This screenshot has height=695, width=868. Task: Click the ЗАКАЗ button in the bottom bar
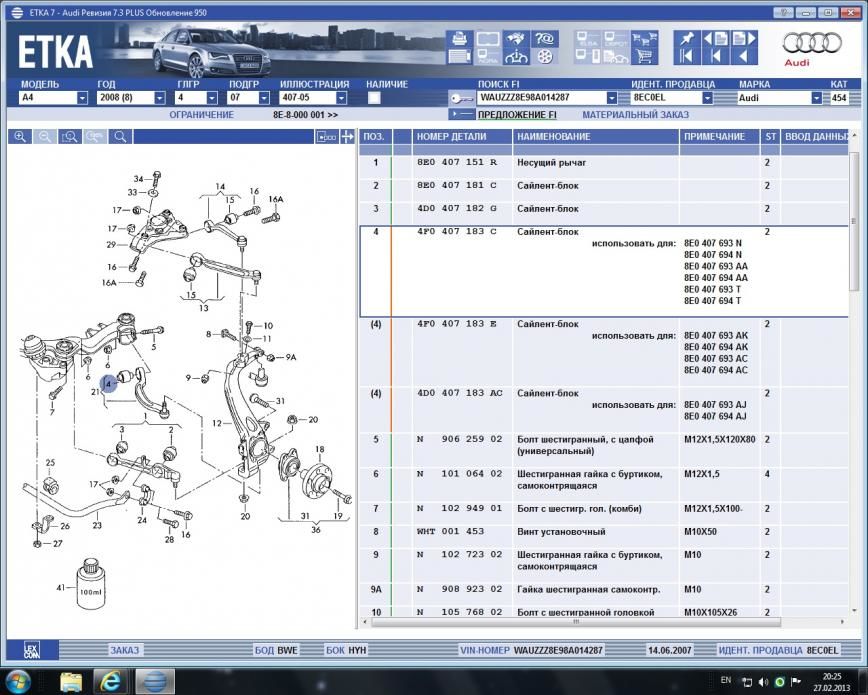click(123, 650)
